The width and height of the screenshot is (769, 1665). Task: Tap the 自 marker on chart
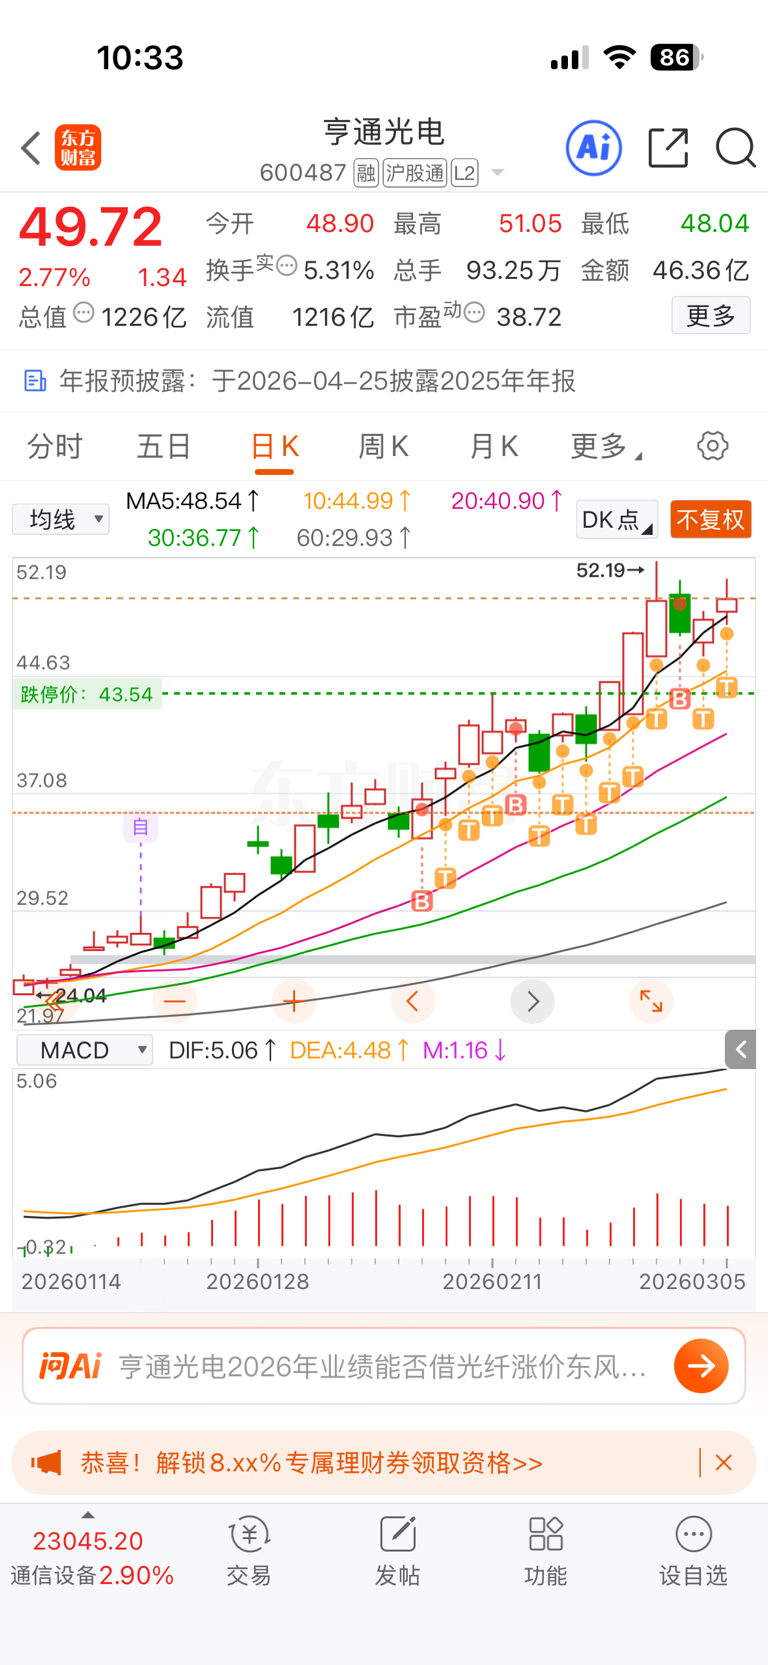pyautogui.click(x=141, y=827)
